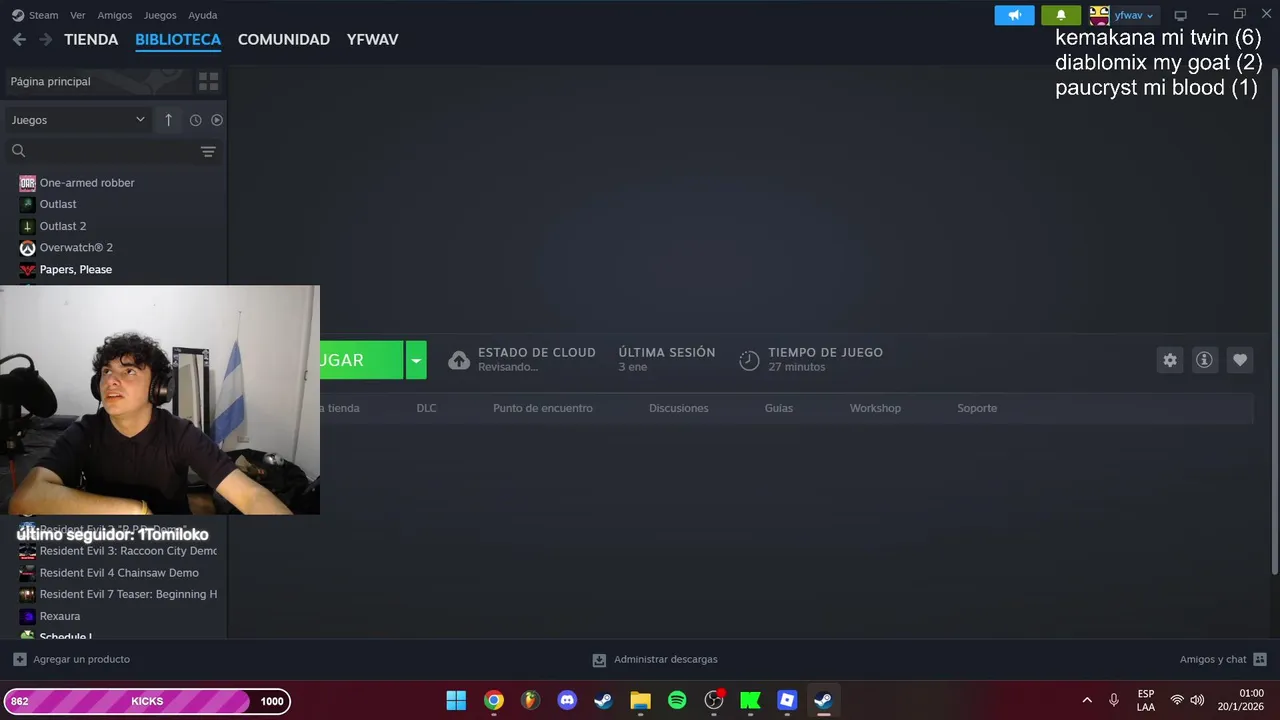The height and width of the screenshot is (720, 1280).
Task: Open the Discusiones tab
Action: point(679,408)
